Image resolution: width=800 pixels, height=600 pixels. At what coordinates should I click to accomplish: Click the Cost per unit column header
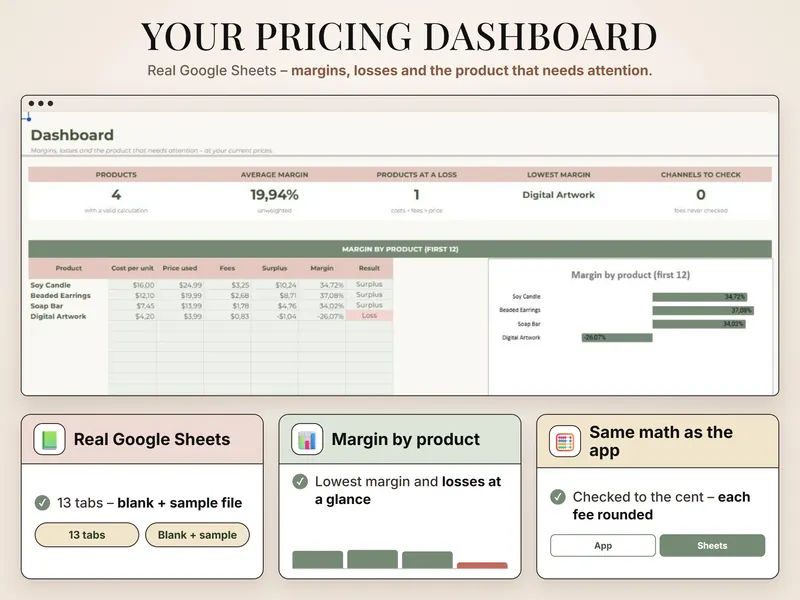point(132,268)
